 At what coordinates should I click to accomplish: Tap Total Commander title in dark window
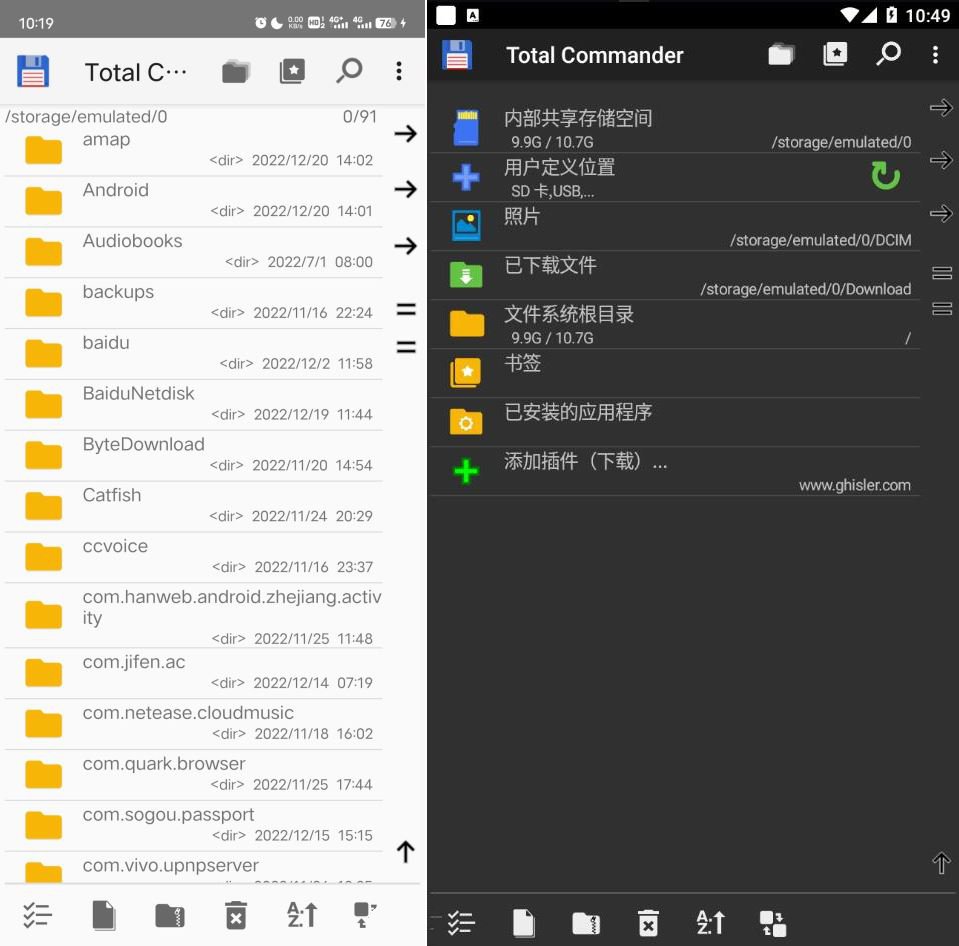coord(594,55)
